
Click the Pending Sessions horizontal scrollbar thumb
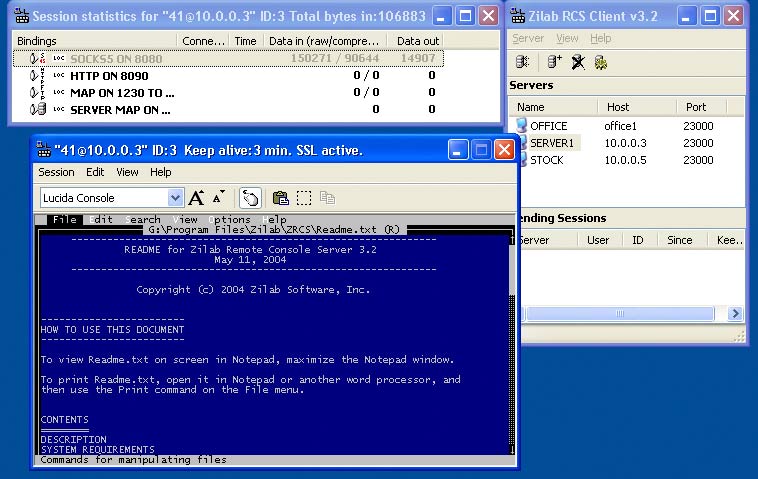(620, 313)
